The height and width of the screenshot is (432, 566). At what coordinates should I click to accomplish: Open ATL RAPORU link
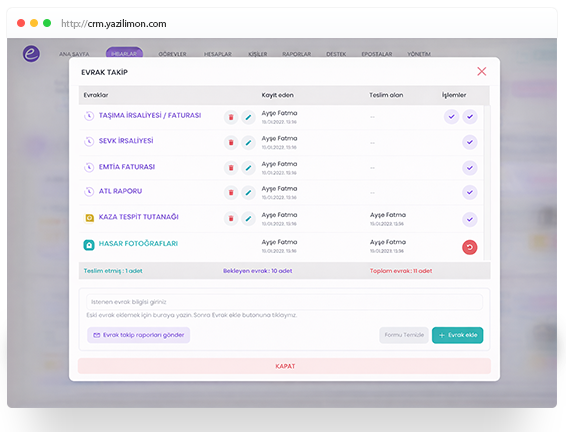pyautogui.click(x=120, y=191)
